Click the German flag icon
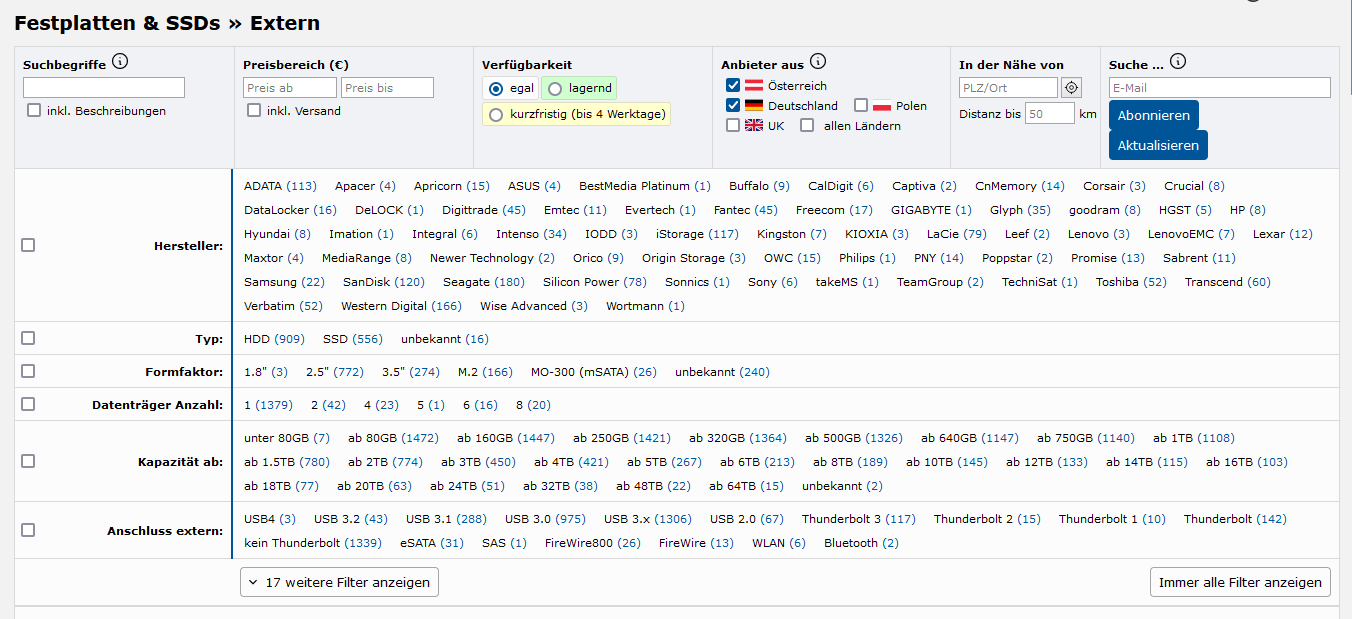 [755, 106]
